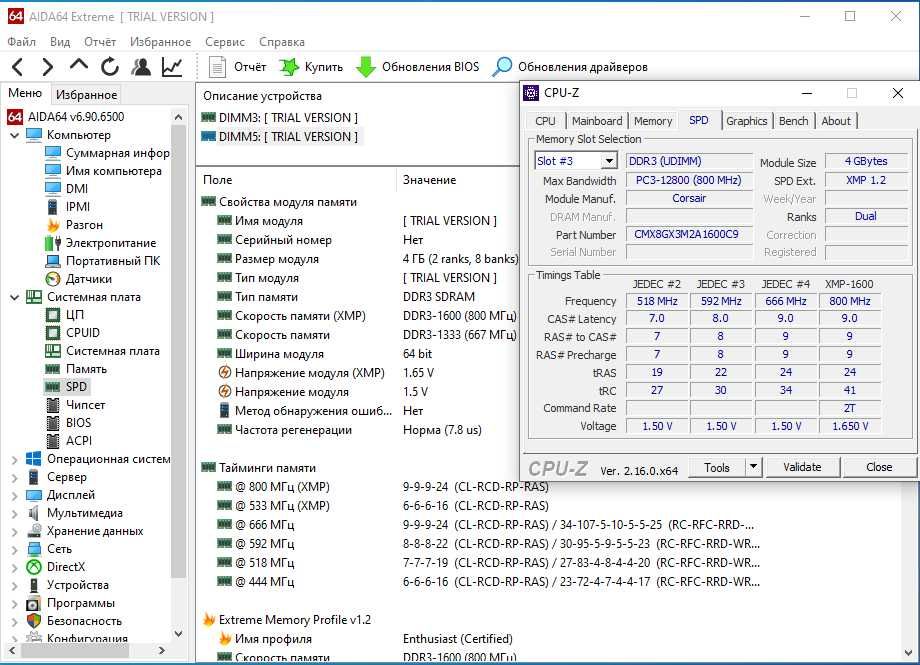Click the Отчёт report toolbar button
920x665 pixels.
point(238,67)
